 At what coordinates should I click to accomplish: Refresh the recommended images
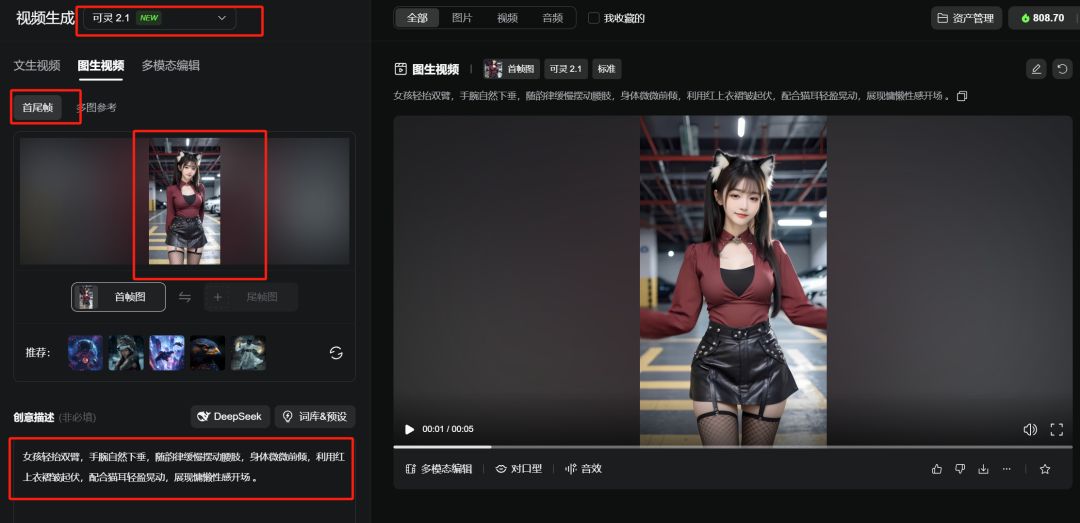tap(336, 353)
